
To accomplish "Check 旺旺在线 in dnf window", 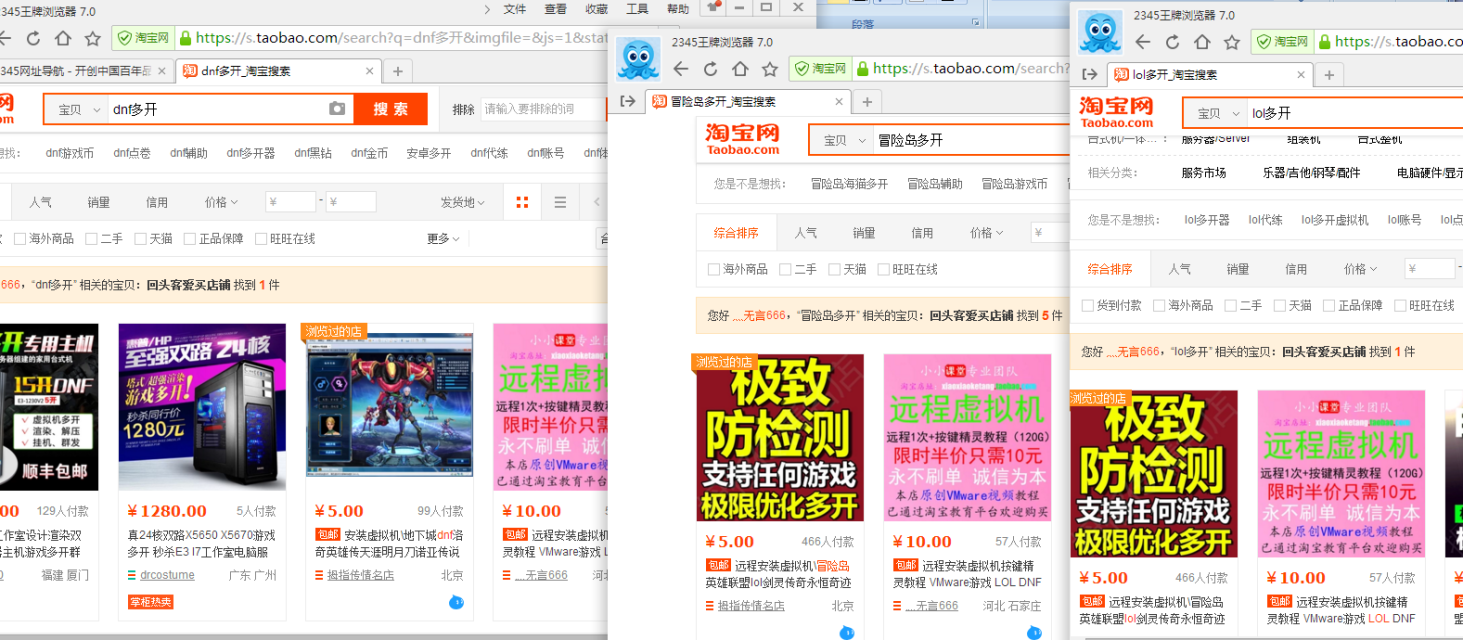I will 261,239.
